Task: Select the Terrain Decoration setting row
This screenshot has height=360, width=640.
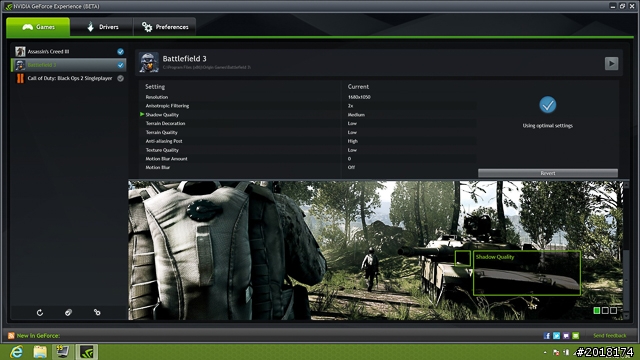Action: pyautogui.click(x=308, y=123)
